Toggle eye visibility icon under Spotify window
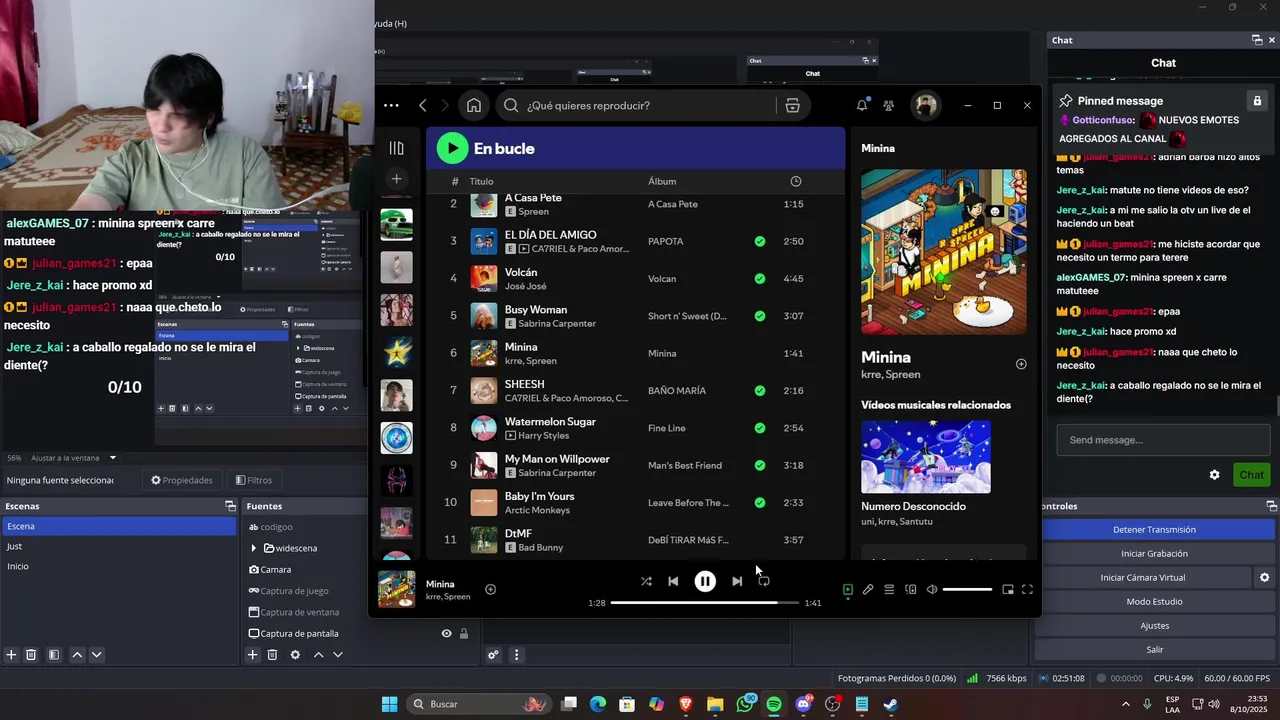 447,633
